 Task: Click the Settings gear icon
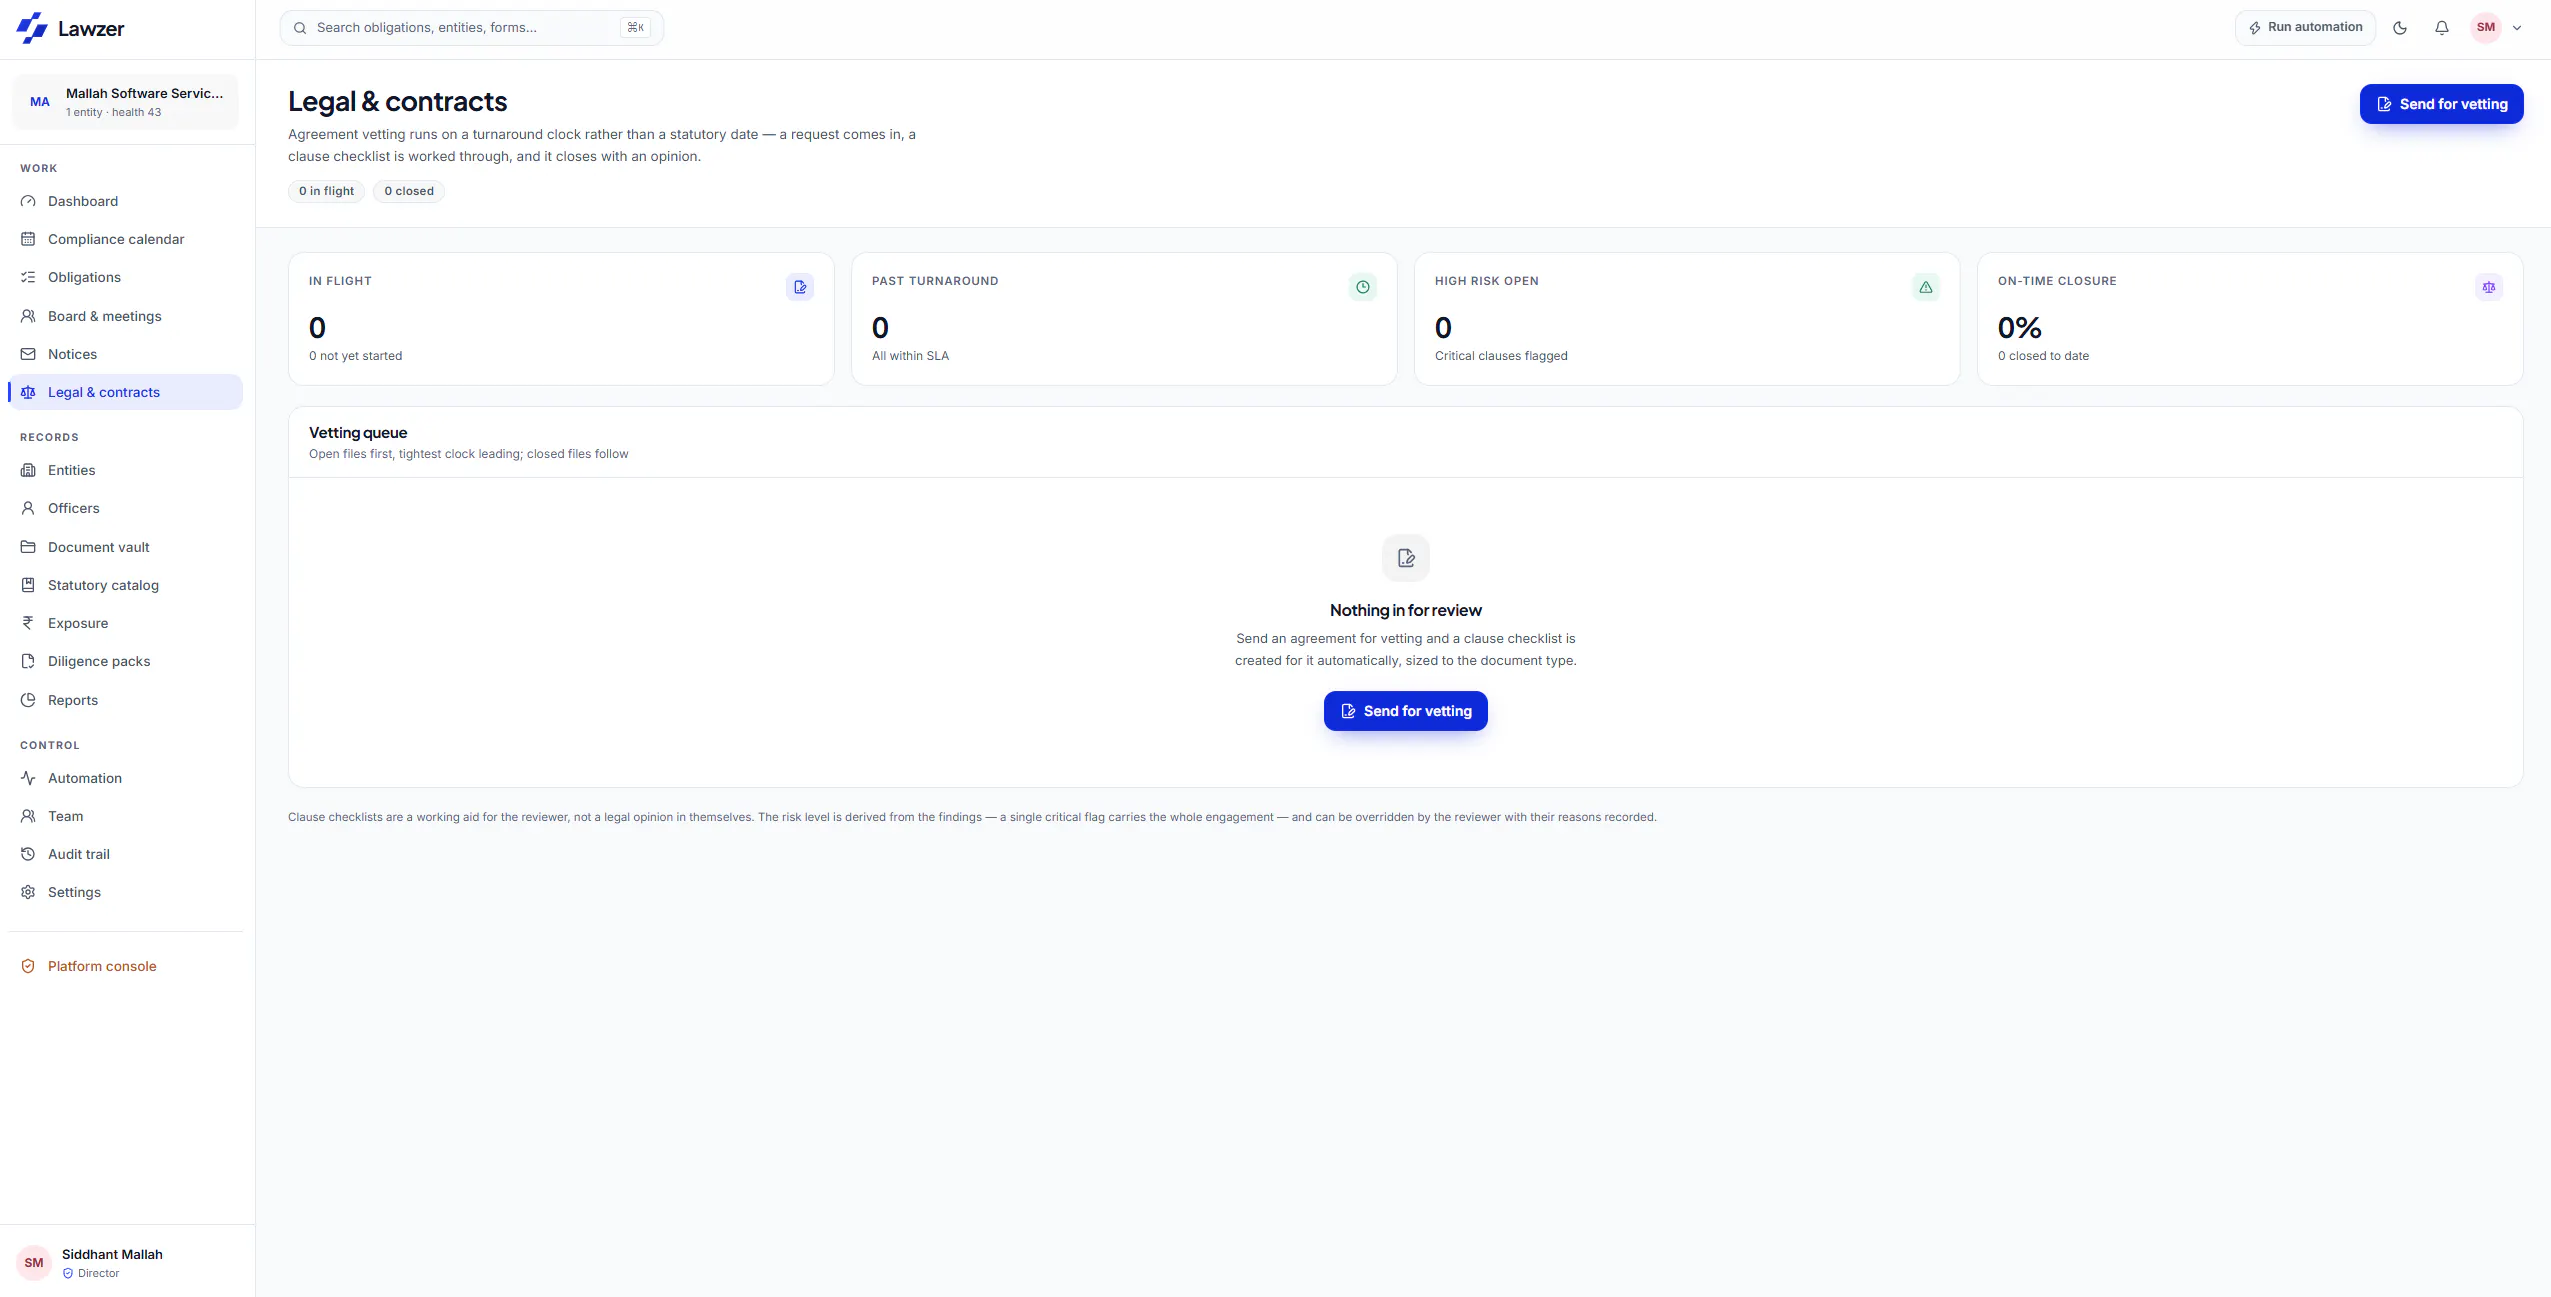(28, 892)
